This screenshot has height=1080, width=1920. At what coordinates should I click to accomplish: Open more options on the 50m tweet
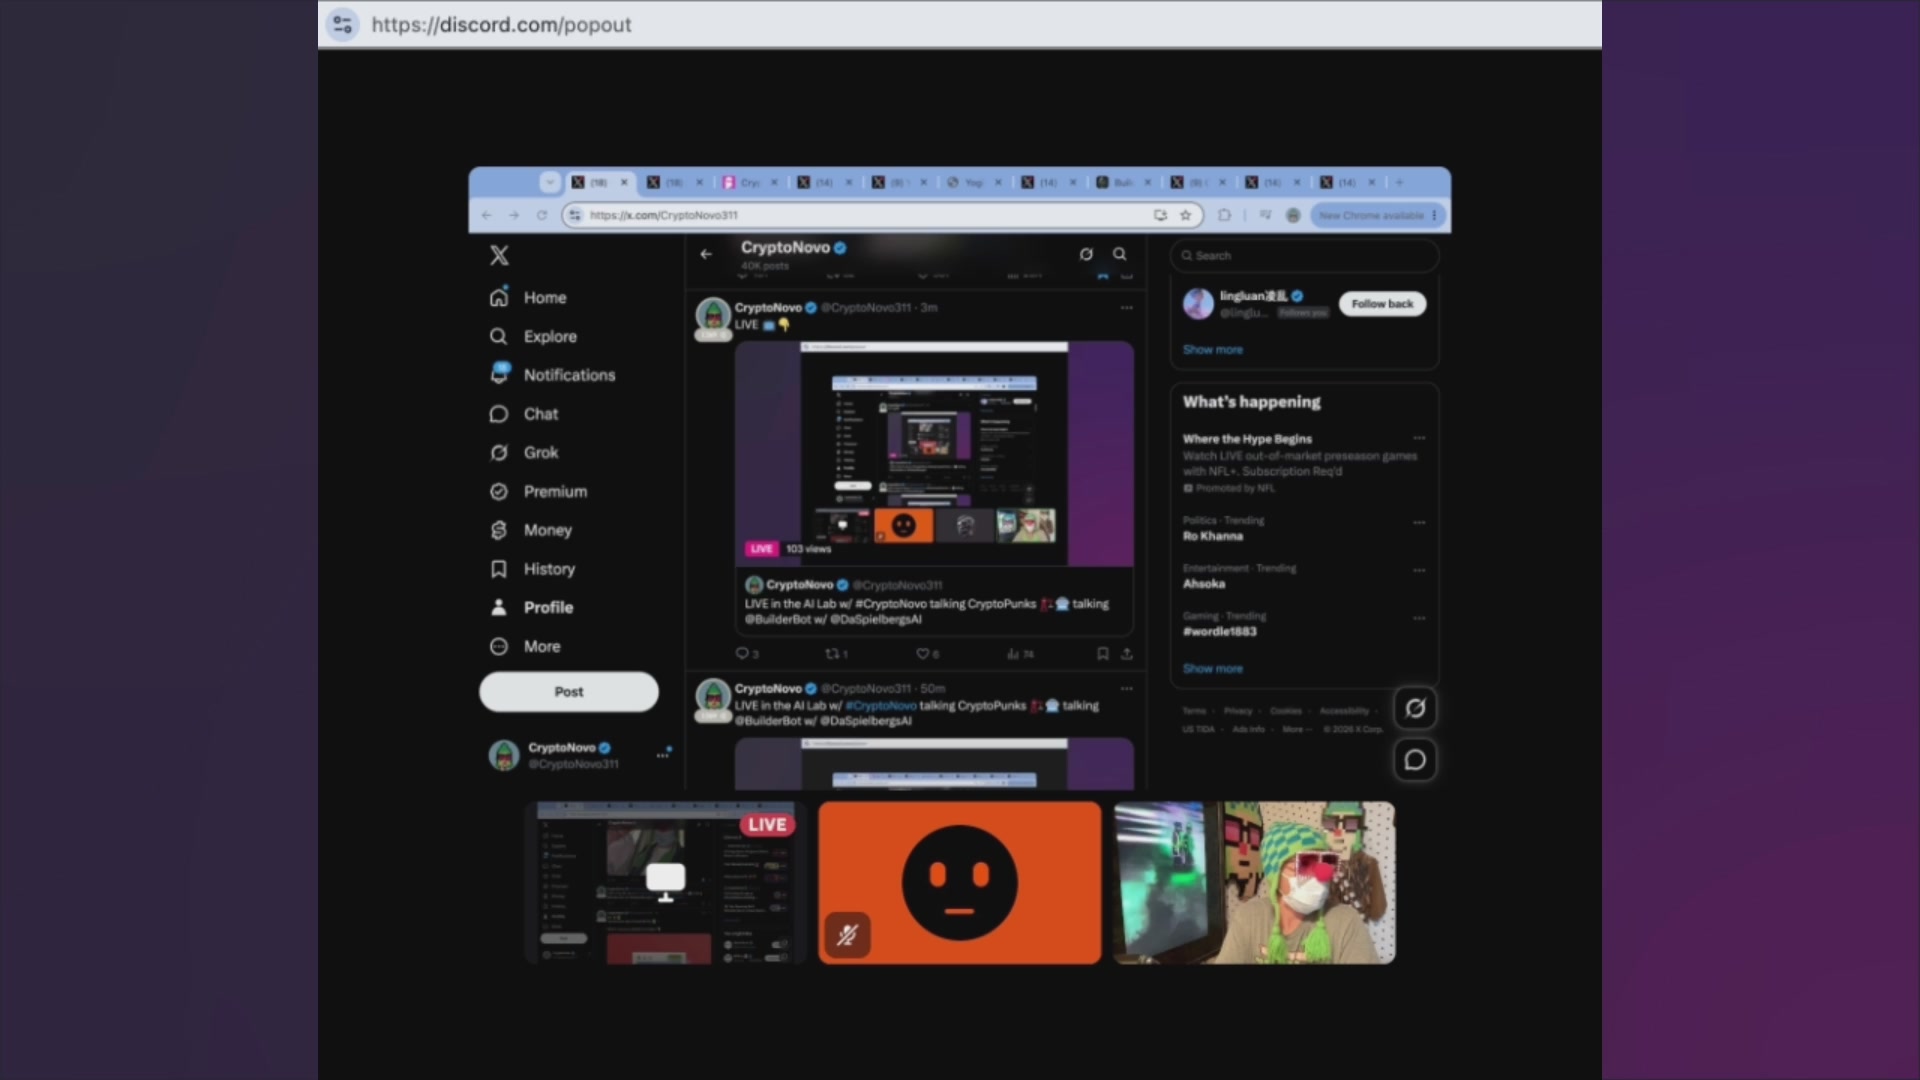point(1127,689)
